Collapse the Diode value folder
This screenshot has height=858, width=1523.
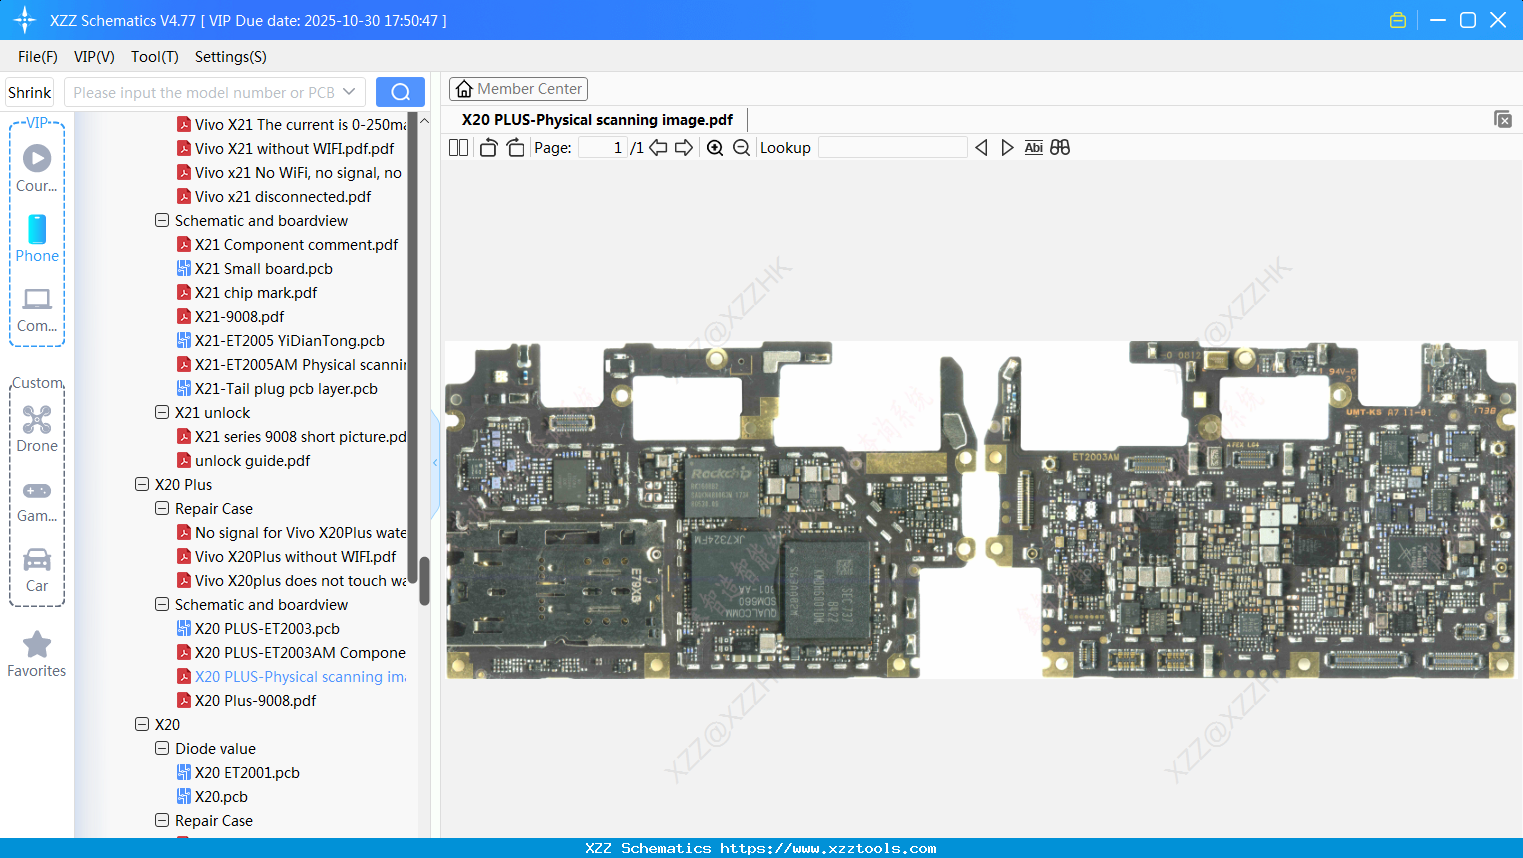pos(162,748)
